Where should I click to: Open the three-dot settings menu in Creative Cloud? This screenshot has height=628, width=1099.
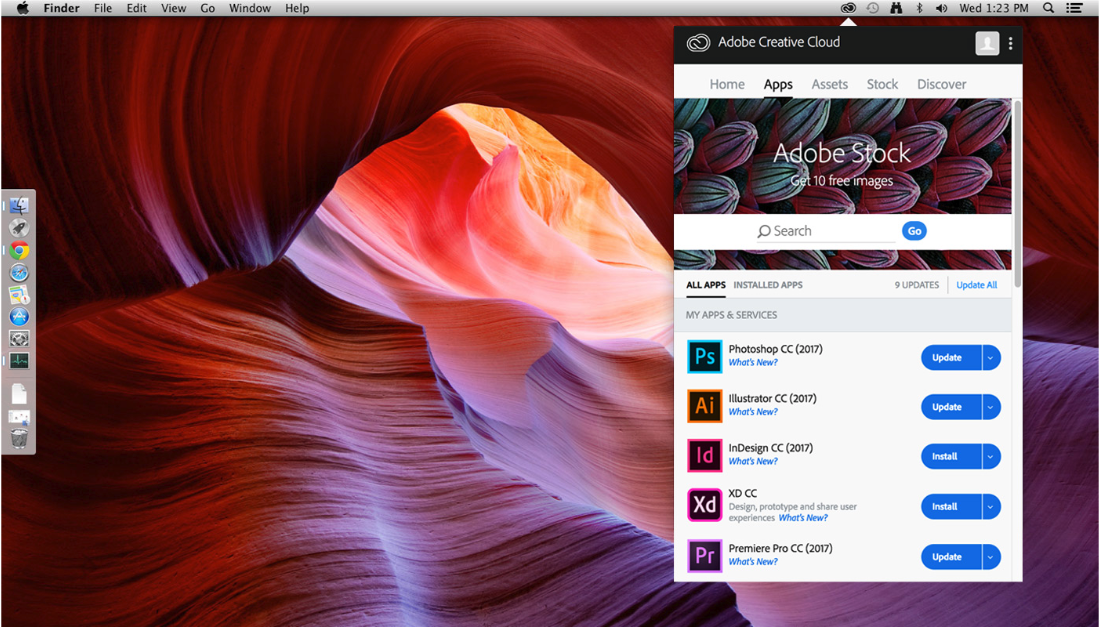1011,43
